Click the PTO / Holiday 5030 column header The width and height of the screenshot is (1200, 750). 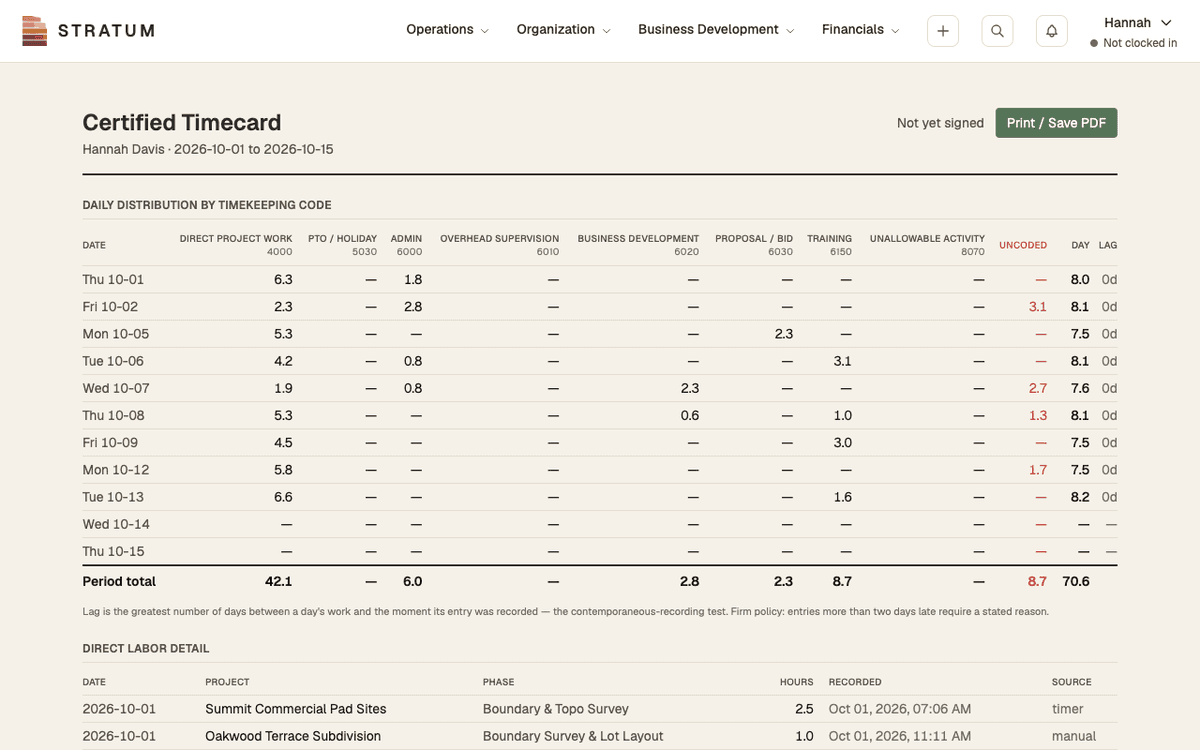pyautogui.click(x=342, y=245)
